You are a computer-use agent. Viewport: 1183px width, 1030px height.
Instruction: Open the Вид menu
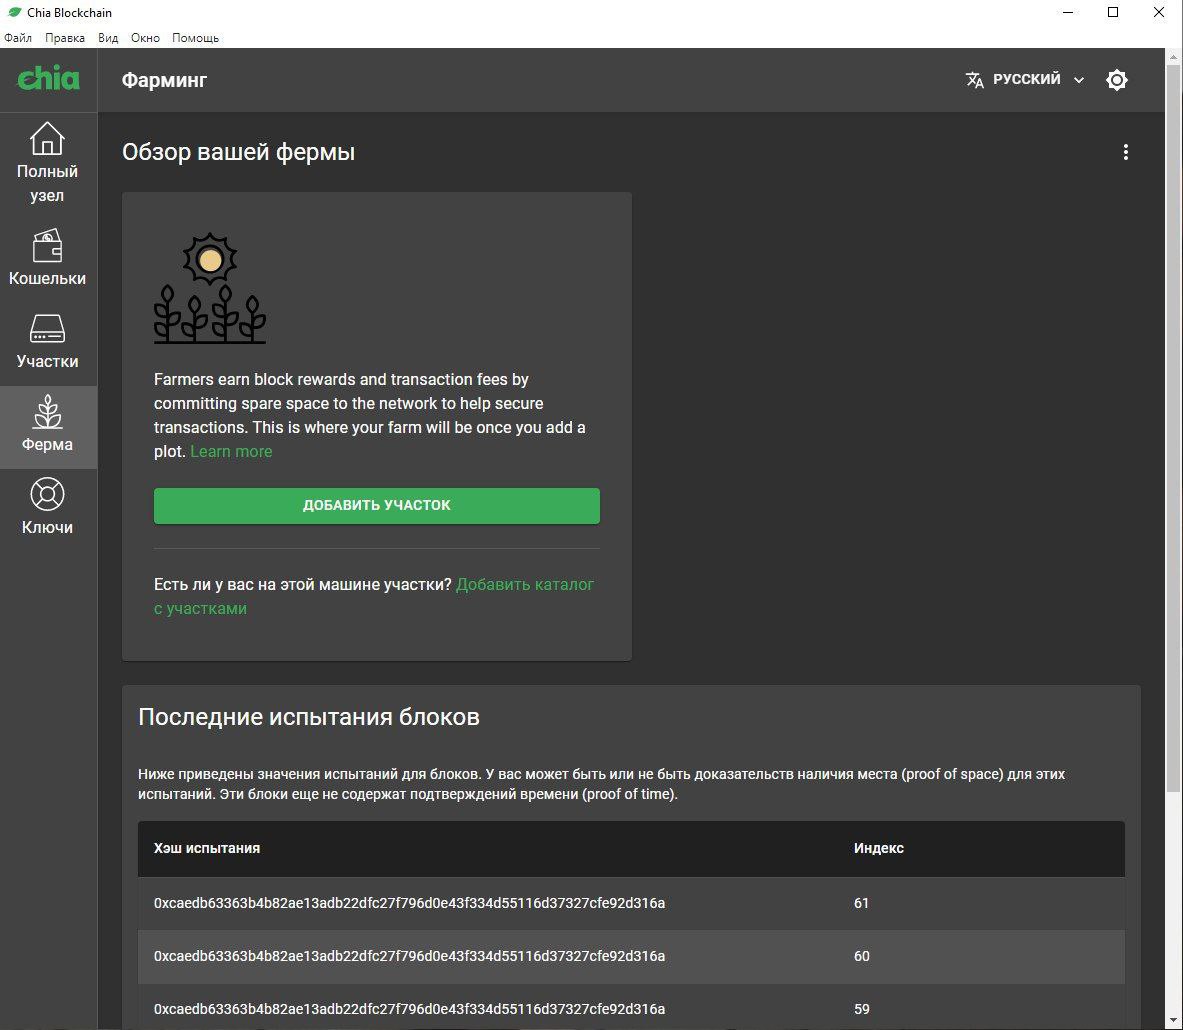coord(108,38)
